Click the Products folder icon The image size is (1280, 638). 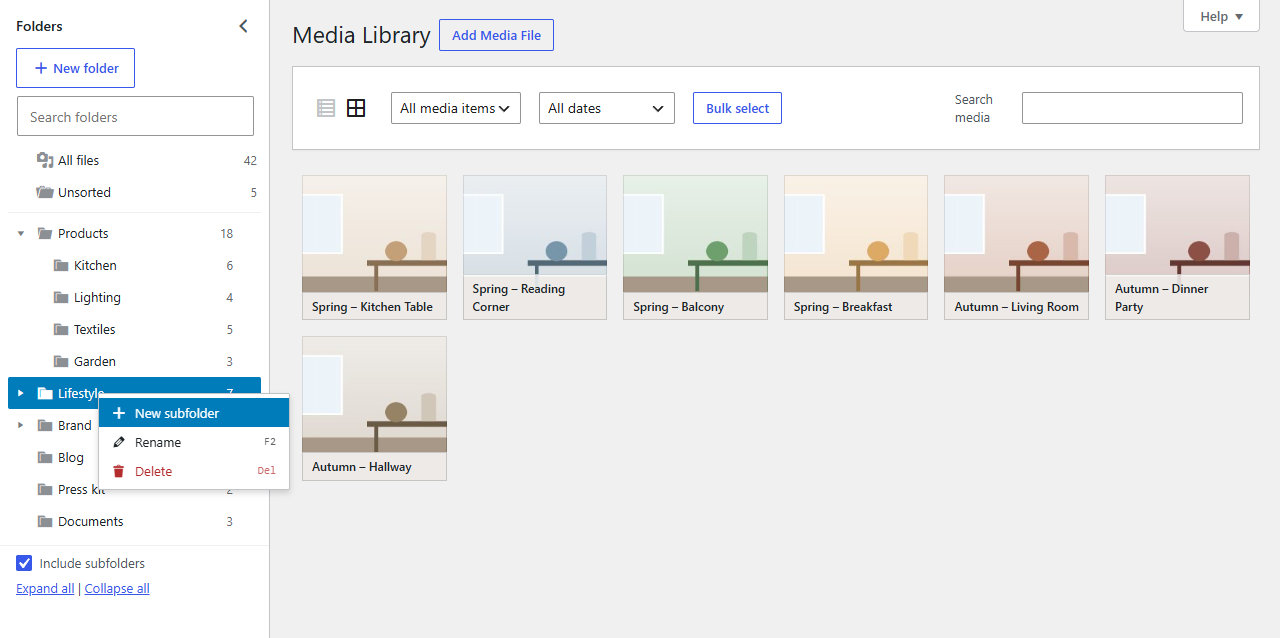pyautogui.click(x=45, y=234)
